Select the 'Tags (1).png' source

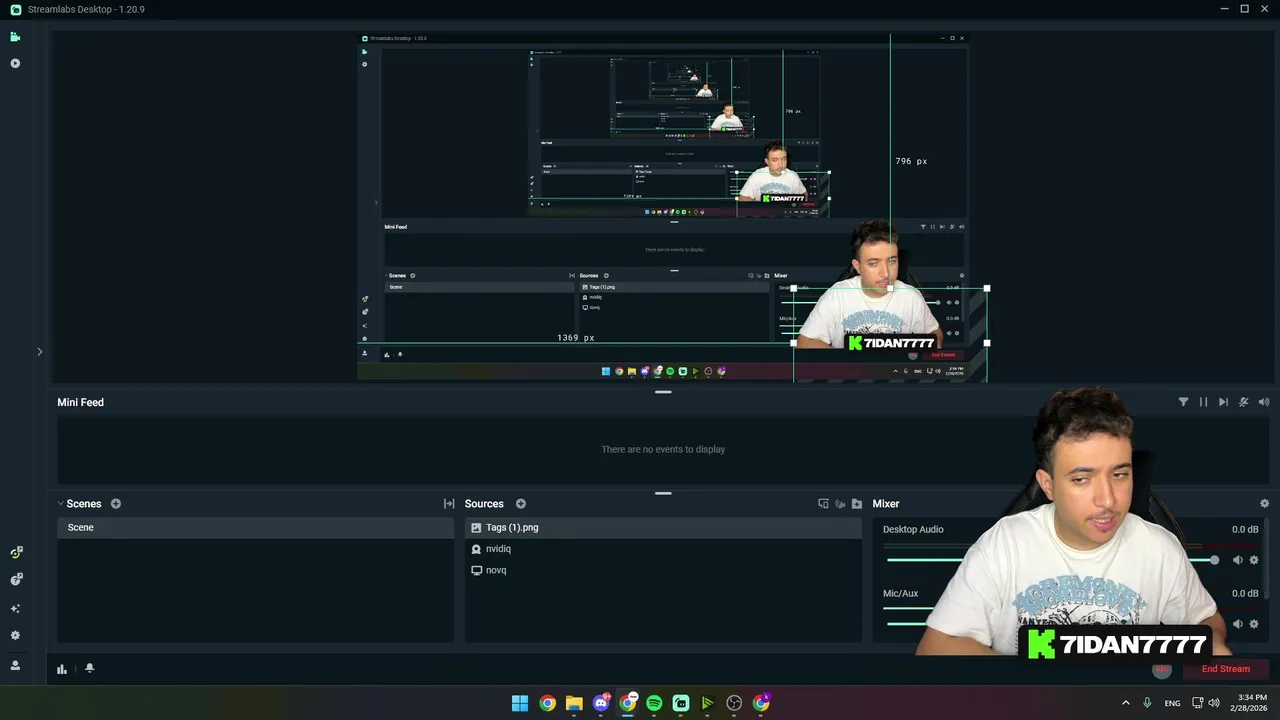(662, 527)
